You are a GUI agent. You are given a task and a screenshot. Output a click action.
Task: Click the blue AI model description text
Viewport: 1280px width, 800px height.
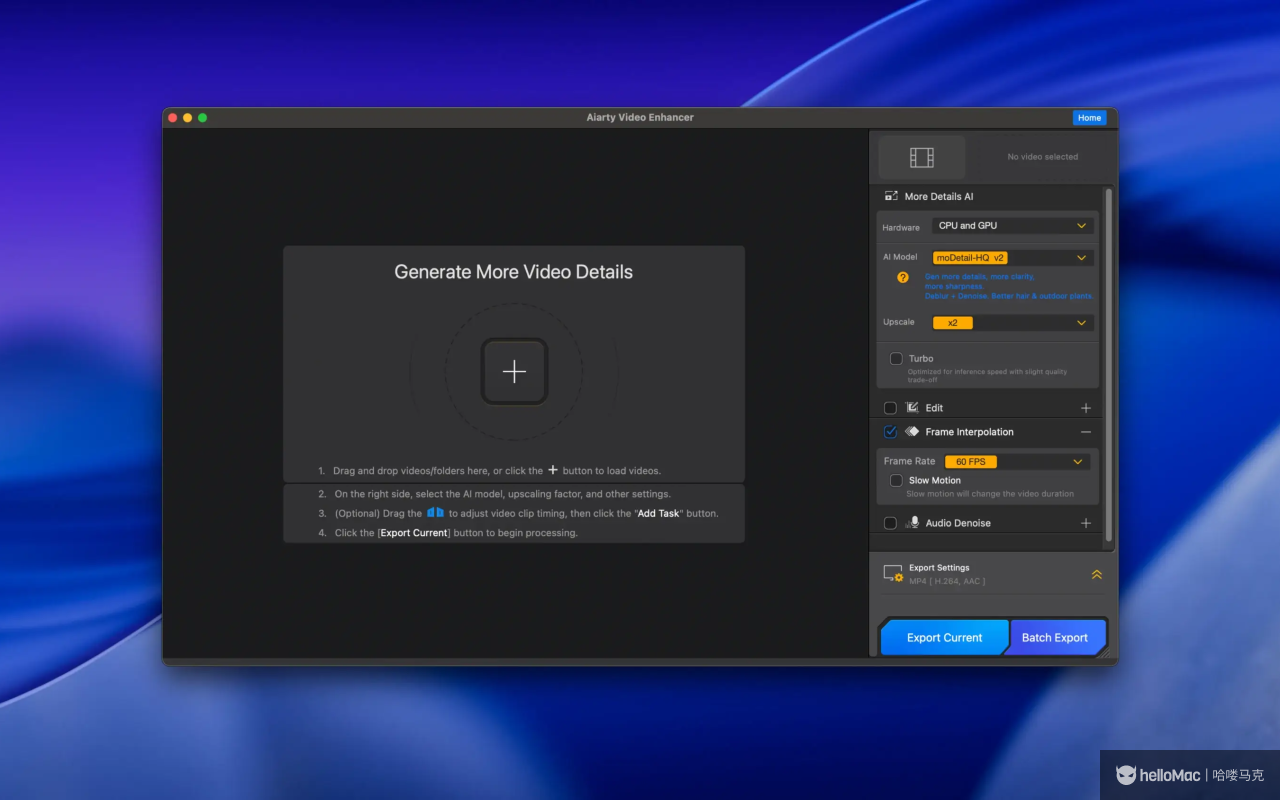tap(1008, 287)
